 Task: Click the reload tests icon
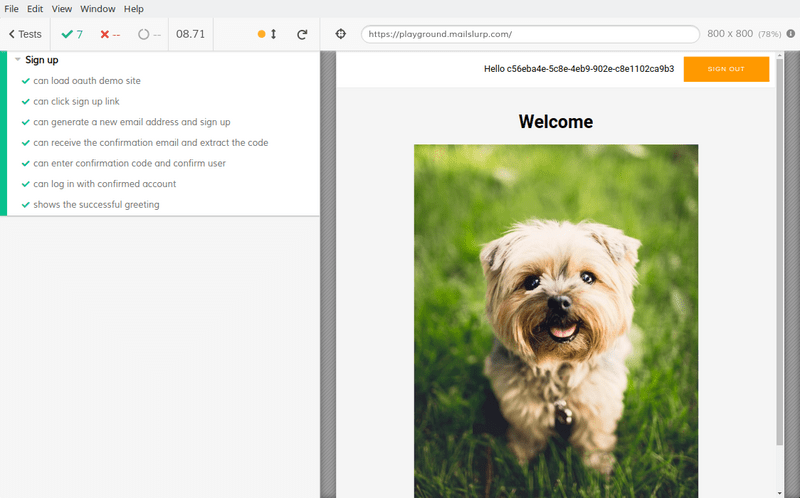(x=302, y=34)
